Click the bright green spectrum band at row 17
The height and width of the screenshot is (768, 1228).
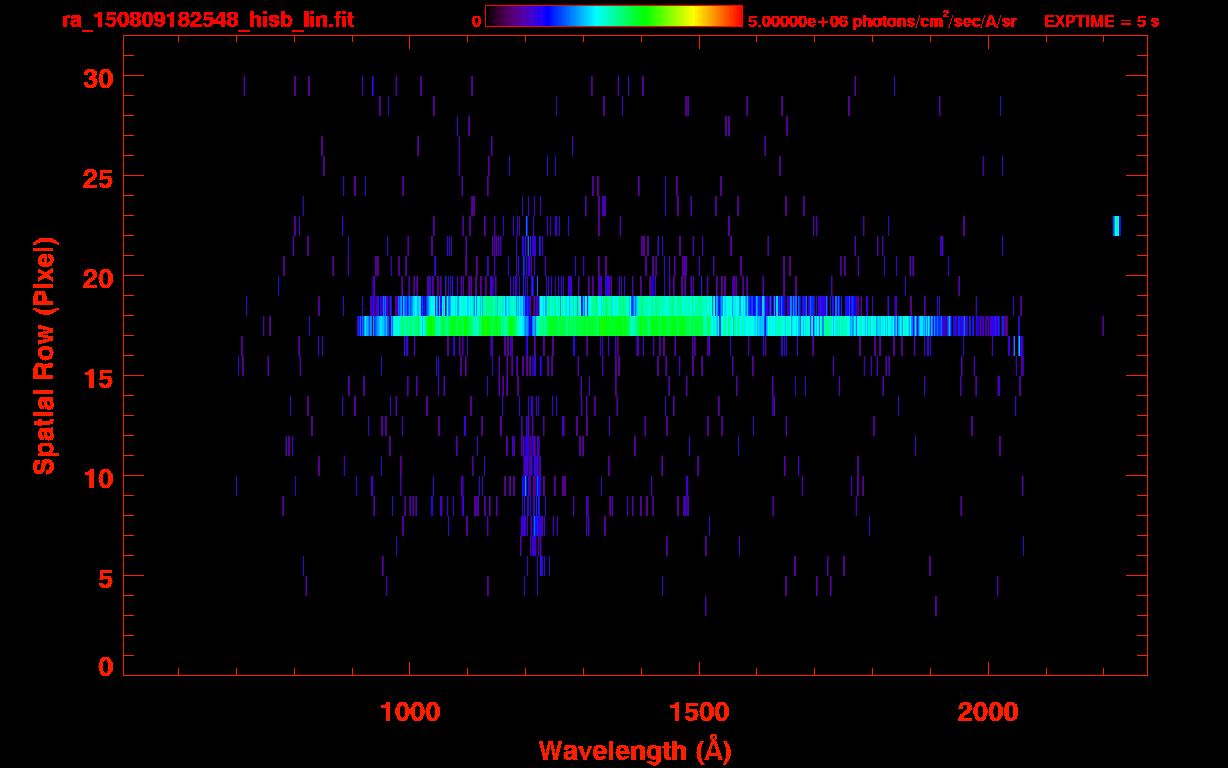[x=682, y=326]
